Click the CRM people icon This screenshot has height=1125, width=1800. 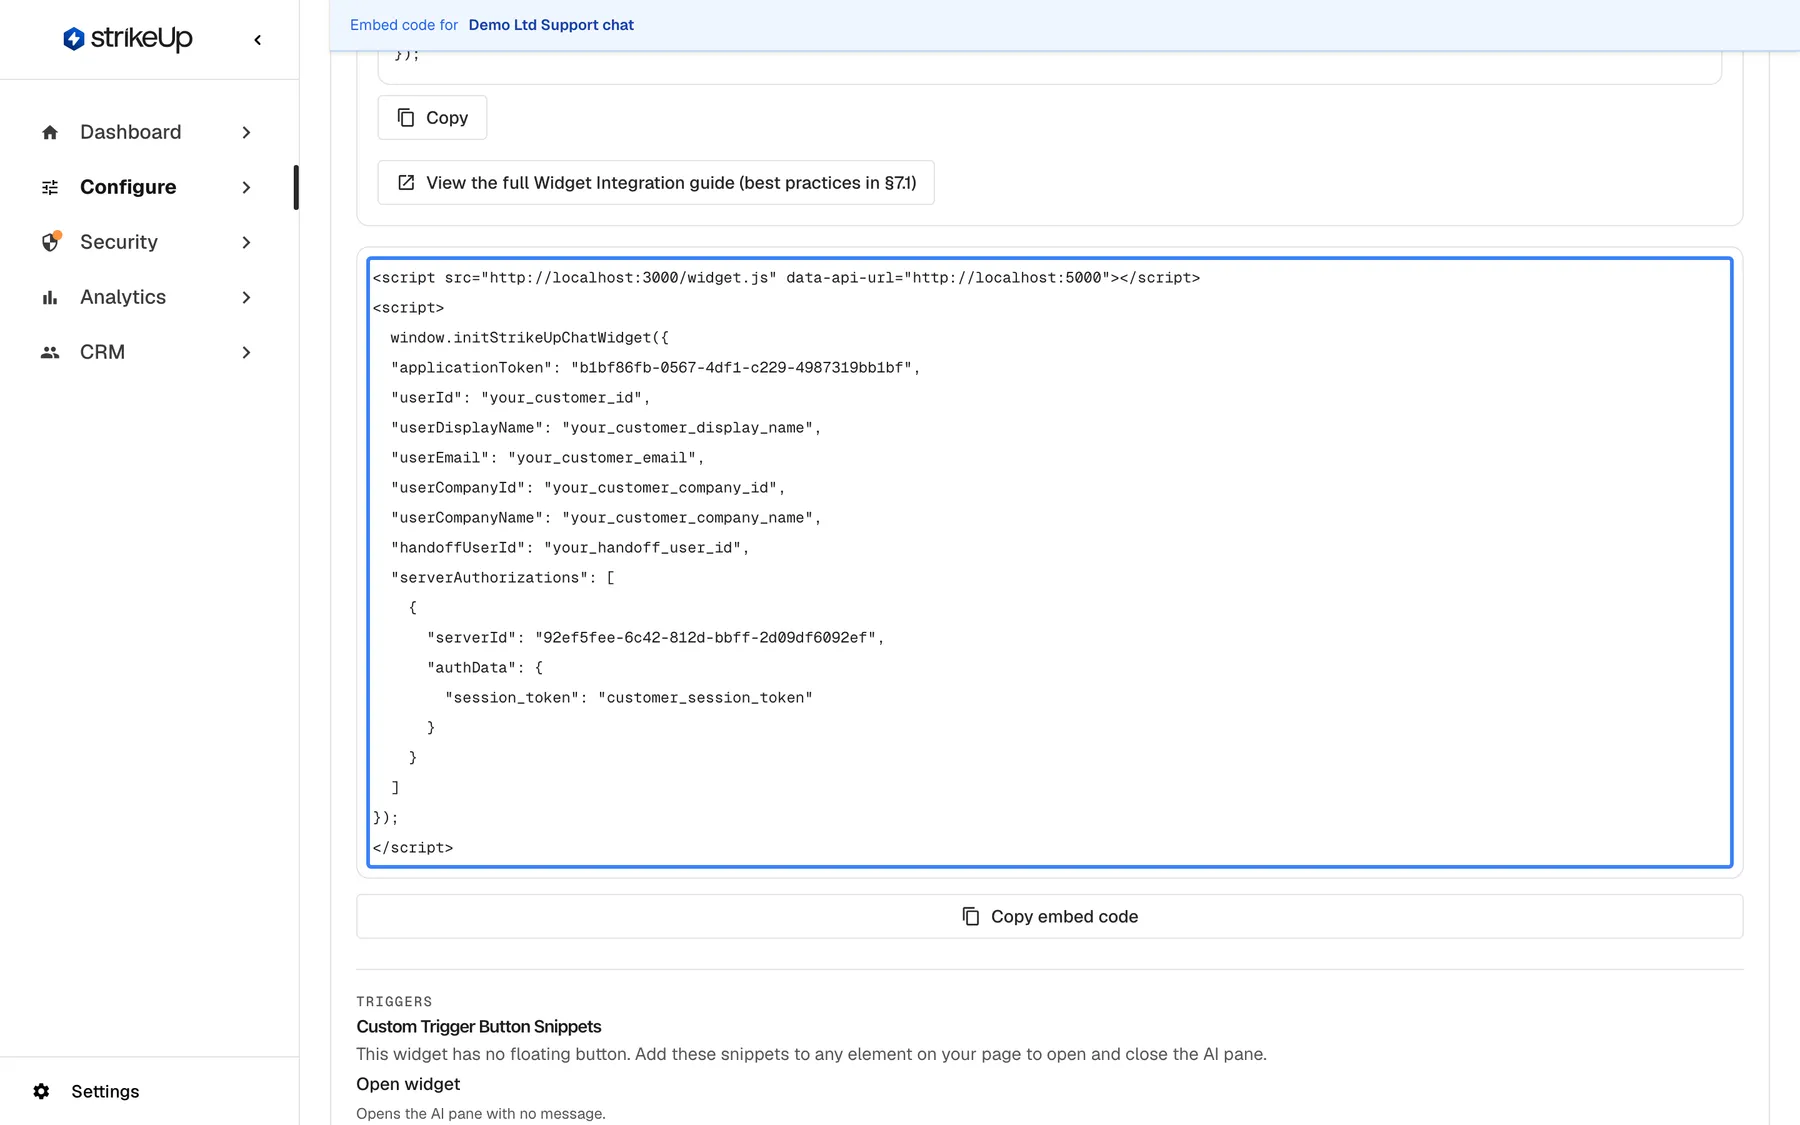(50, 352)
